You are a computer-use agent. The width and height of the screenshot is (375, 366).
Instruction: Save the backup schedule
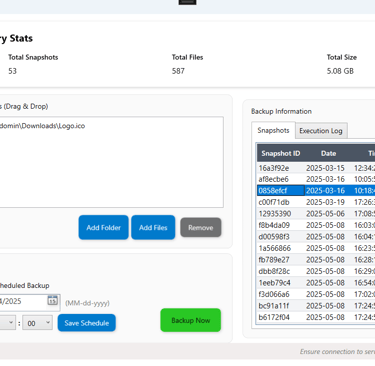coord(87,323)
